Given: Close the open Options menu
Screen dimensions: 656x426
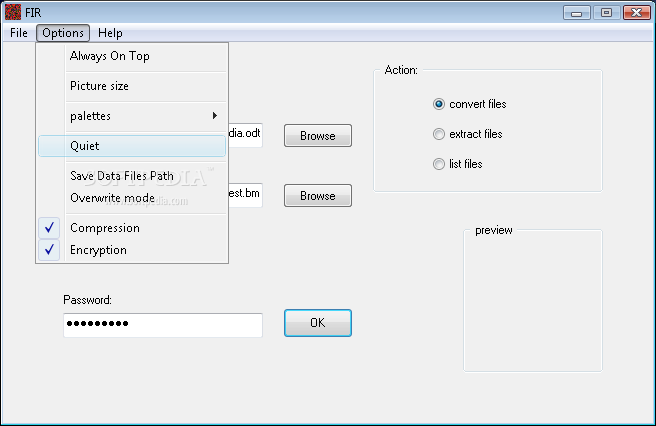Looking at the screenshot, I should pyautogui.click(x=63, y=33).
